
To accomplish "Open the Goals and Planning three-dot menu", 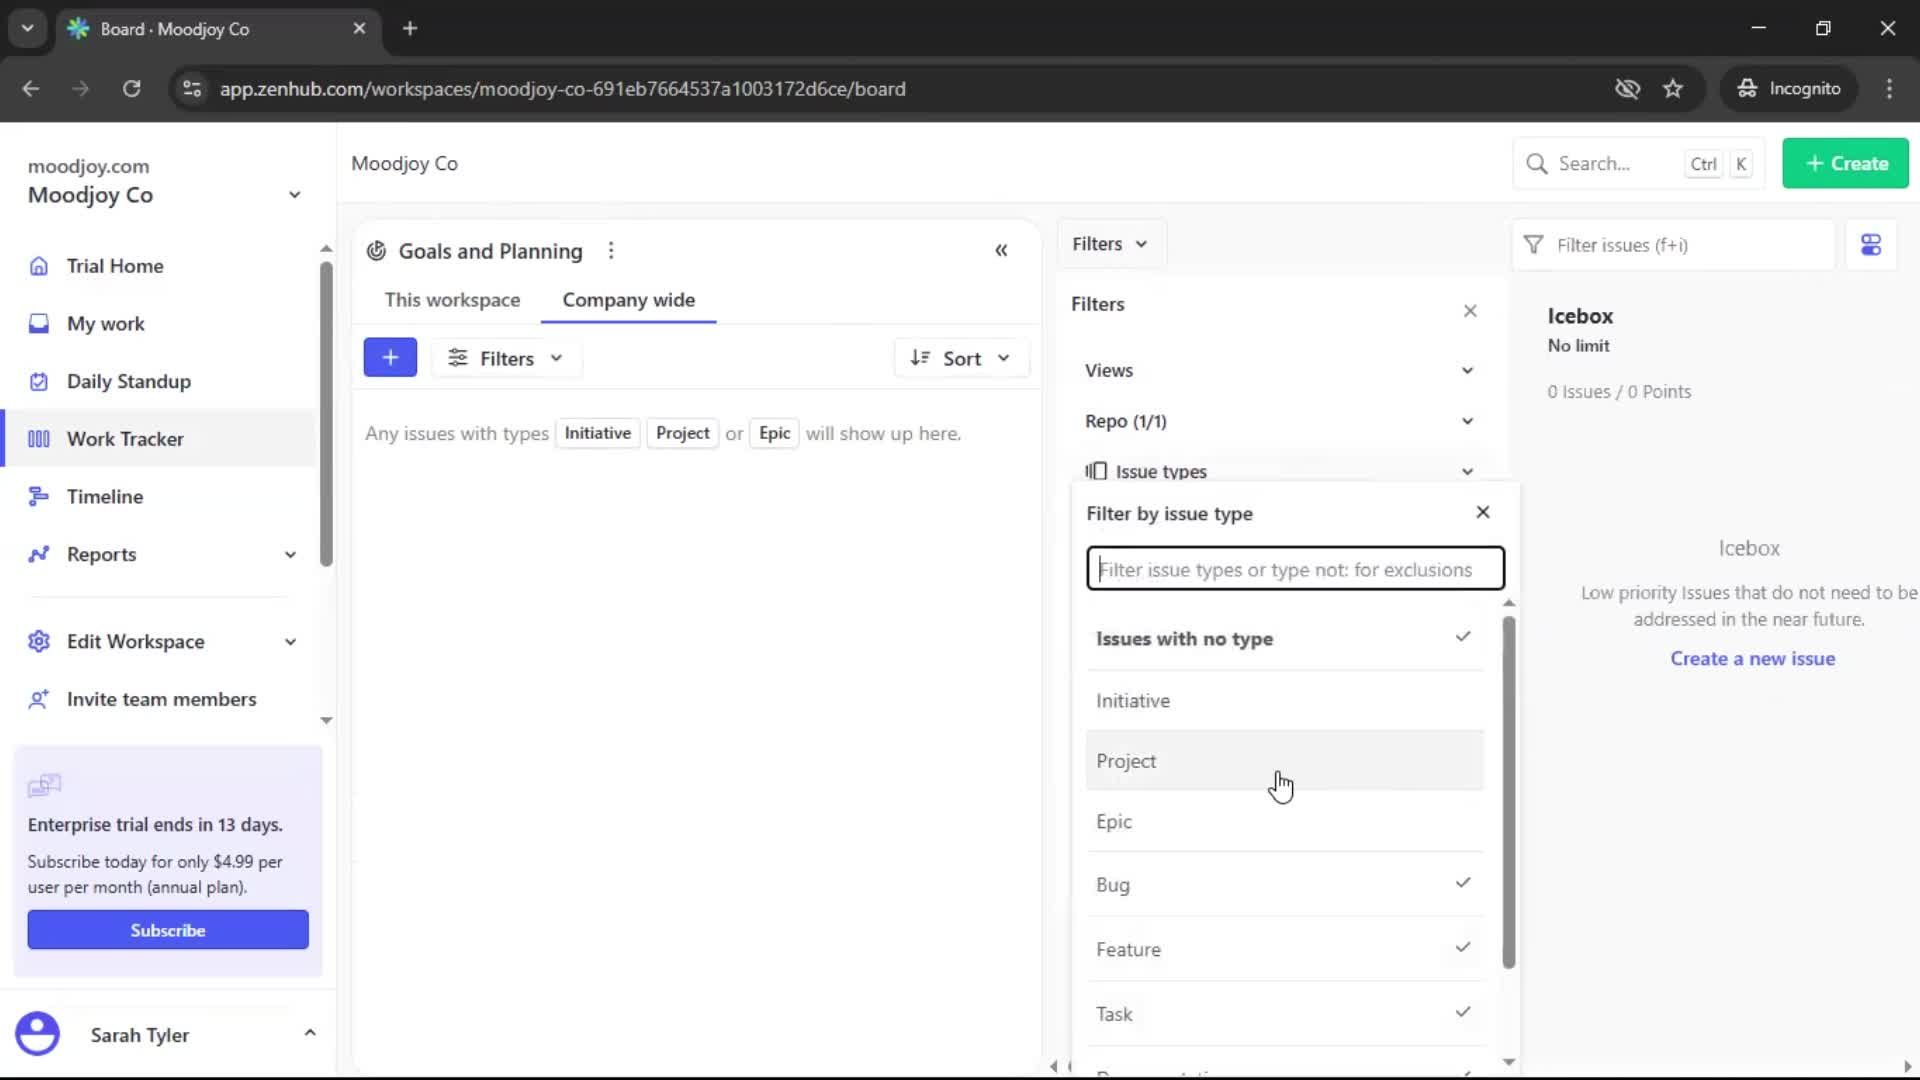I will 611,250.
